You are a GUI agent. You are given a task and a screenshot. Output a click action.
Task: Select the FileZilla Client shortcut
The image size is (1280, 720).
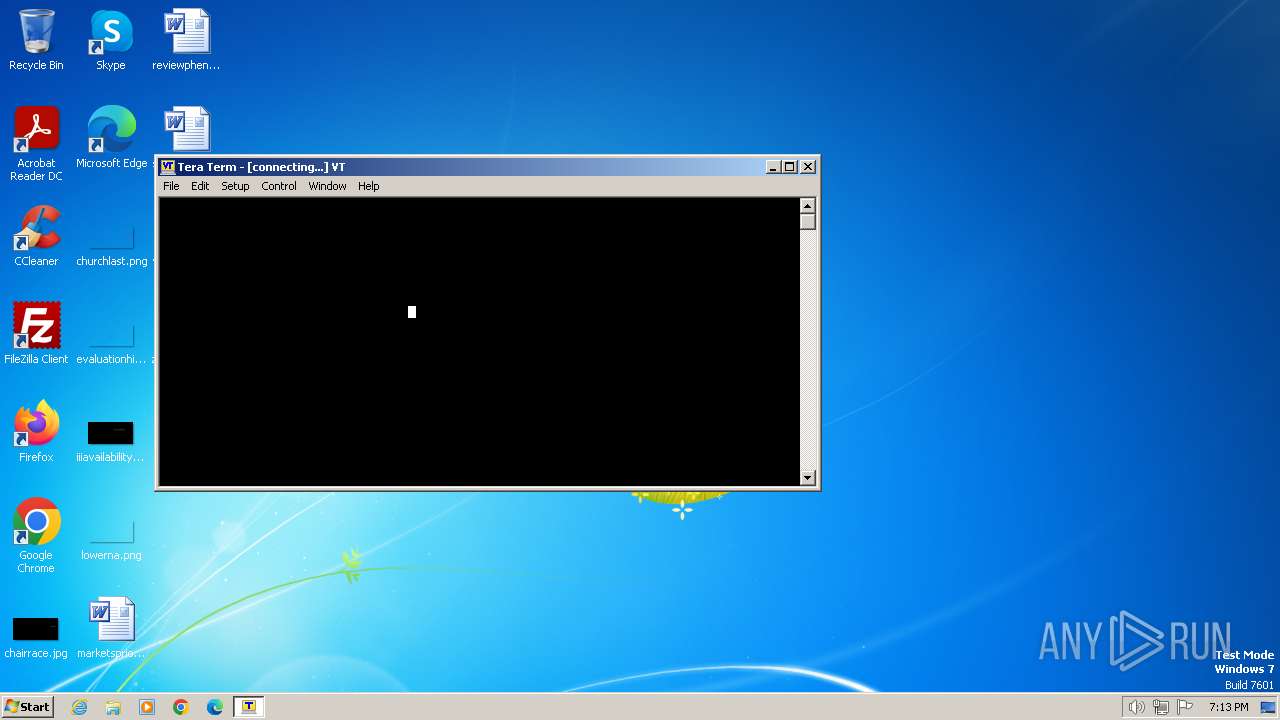point(36,334)
